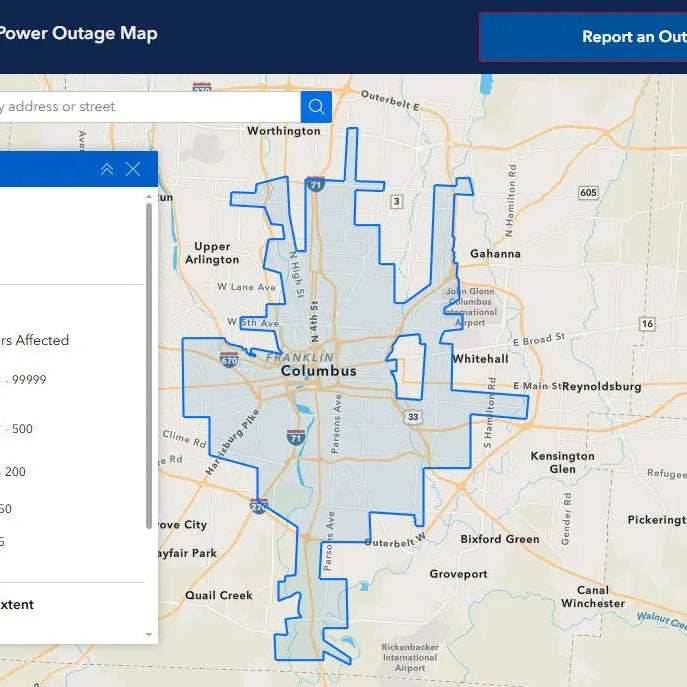Click the Power Outage Map title
This screenshot has width=687, height=687.
tap(78, 34)
